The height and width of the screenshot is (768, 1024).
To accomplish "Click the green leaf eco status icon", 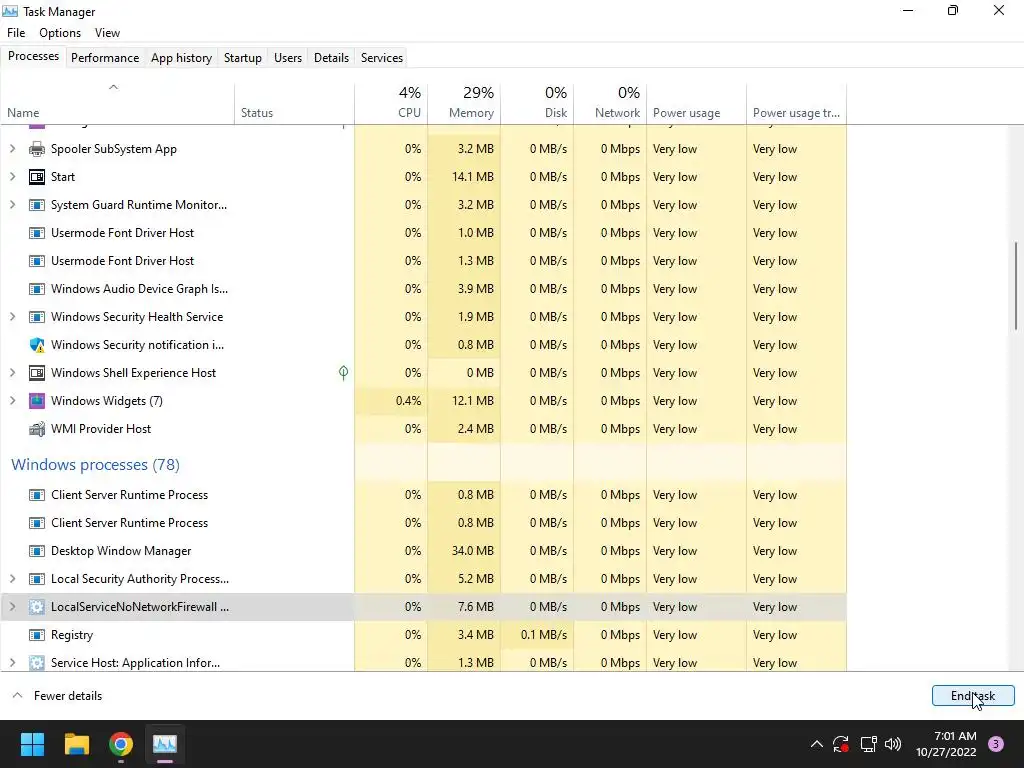I will click(x=344, y=373).
